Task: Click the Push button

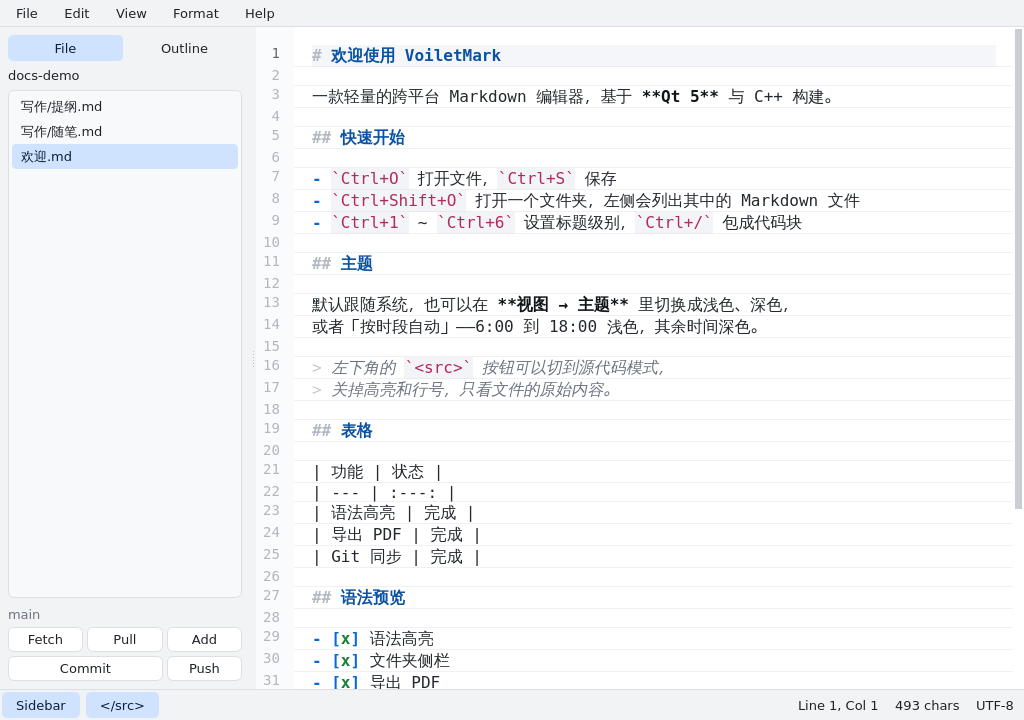Action: pos(204,668)
